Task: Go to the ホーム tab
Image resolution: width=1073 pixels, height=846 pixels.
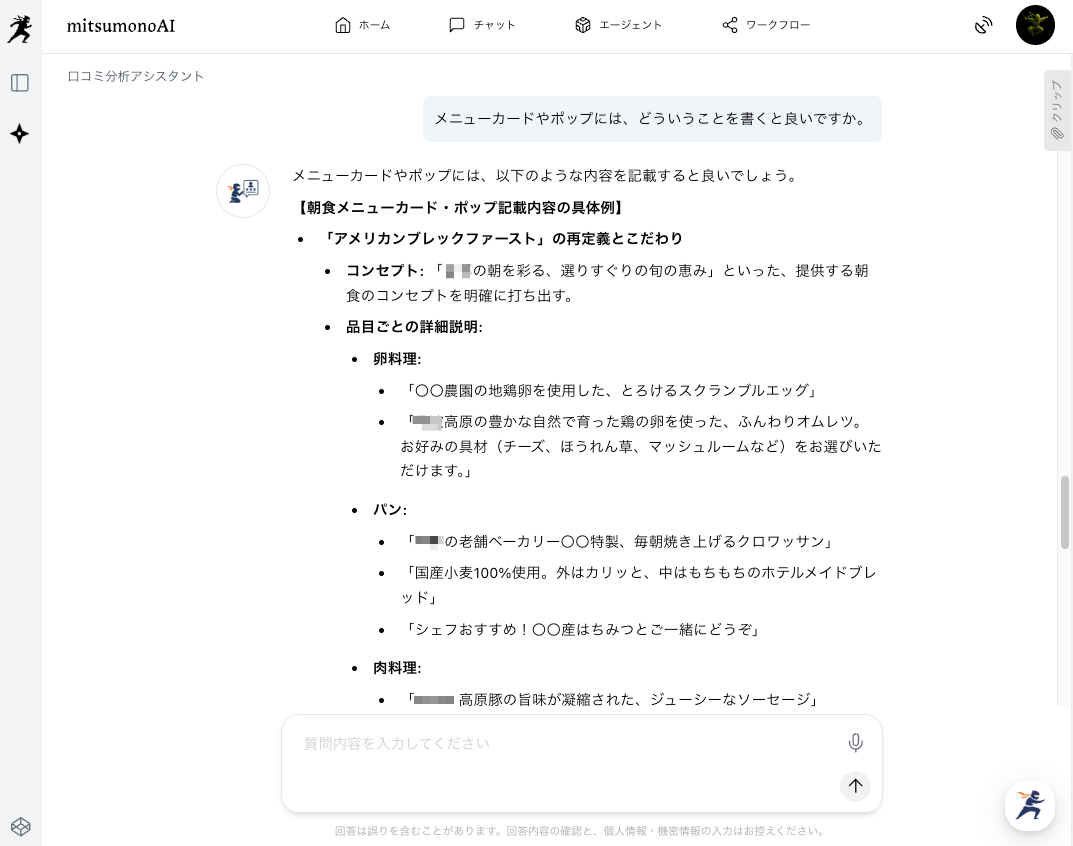Action: click(x=362, y=25)
